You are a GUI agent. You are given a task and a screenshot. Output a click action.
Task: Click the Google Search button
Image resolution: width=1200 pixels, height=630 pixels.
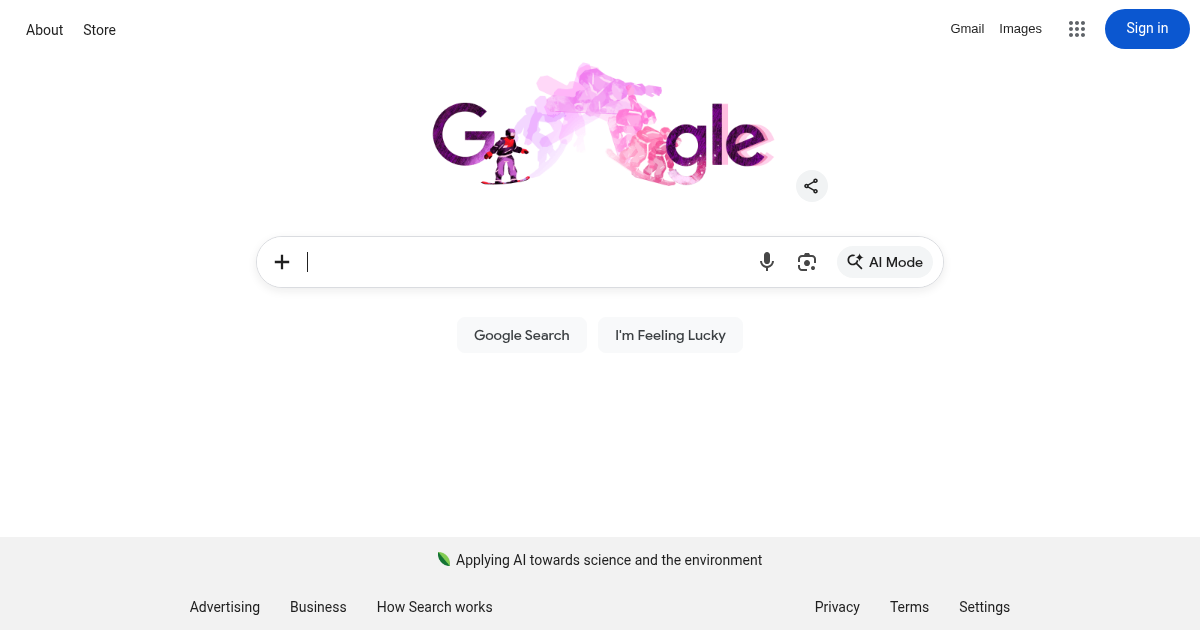pyautogui.click(x=522, y=335)
